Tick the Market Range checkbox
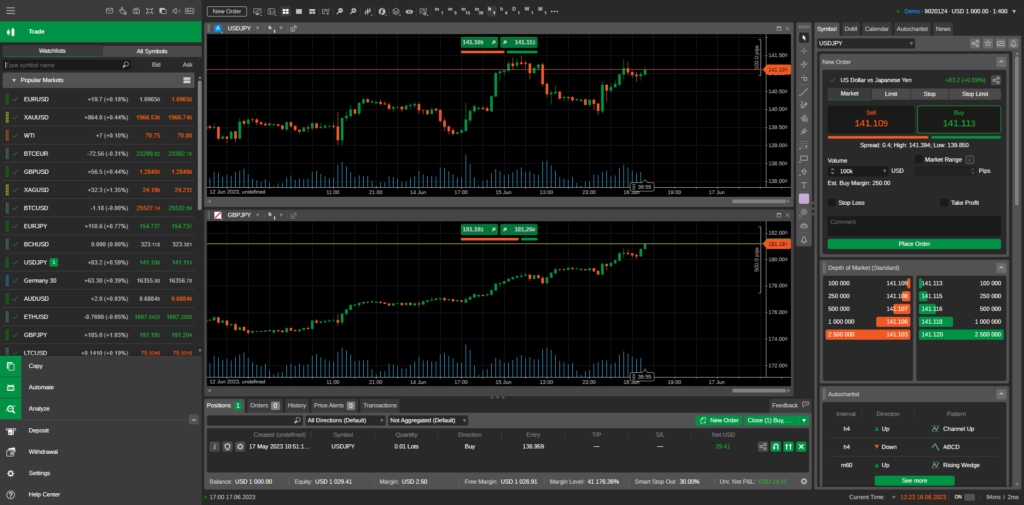 tap(919, 159)
